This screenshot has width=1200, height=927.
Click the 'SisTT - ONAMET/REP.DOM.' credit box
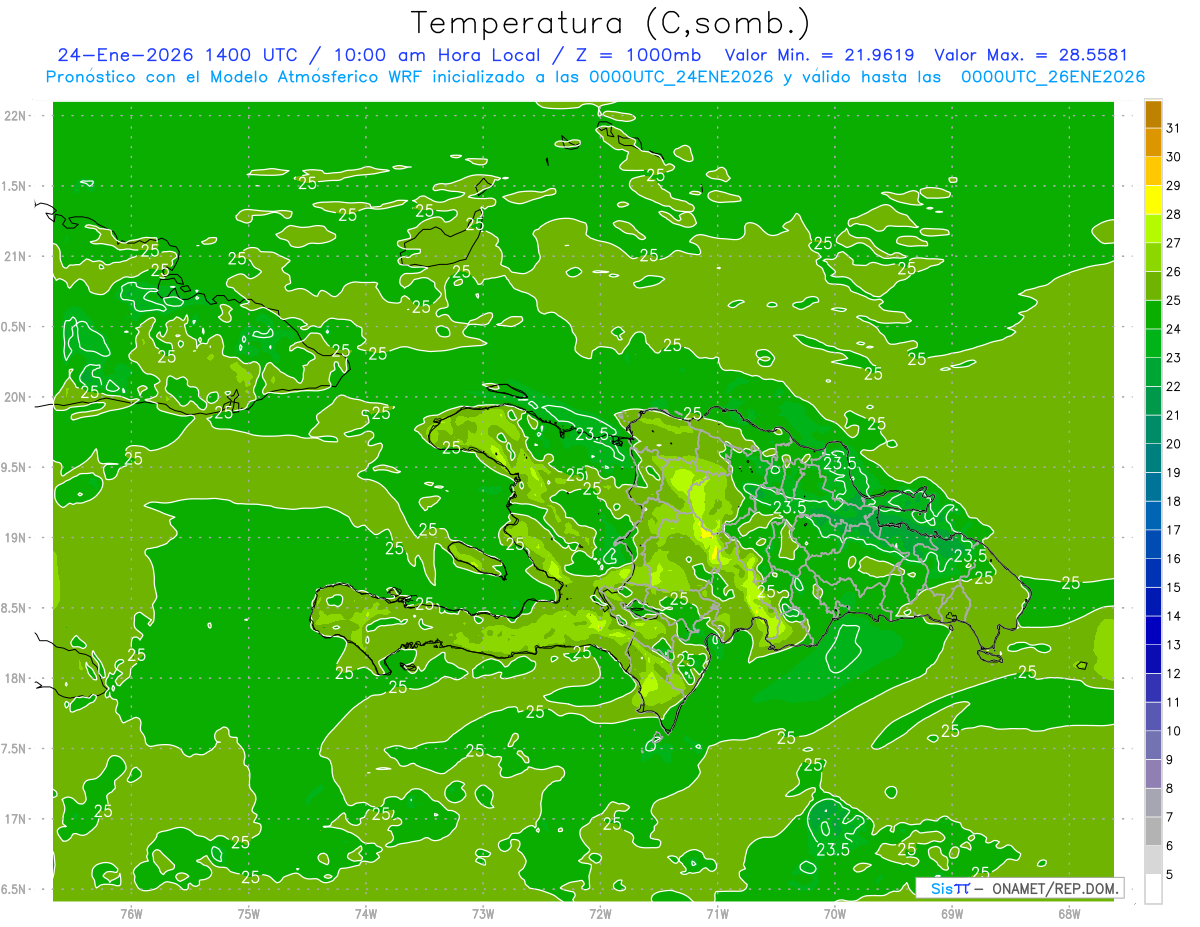click(1019, 888)
